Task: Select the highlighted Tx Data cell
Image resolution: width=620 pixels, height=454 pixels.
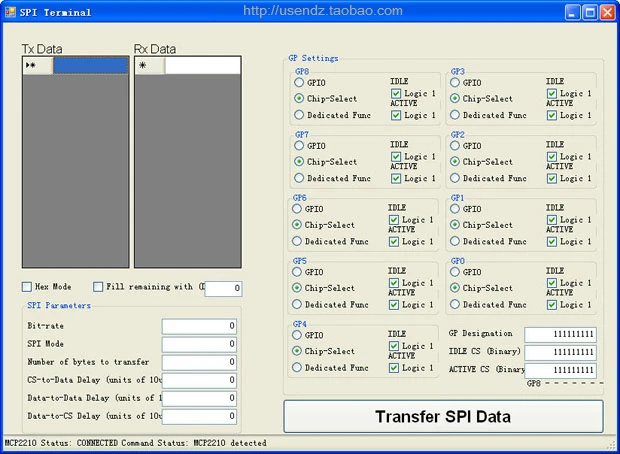Action: pyautogui.click(x=91, y=65)
